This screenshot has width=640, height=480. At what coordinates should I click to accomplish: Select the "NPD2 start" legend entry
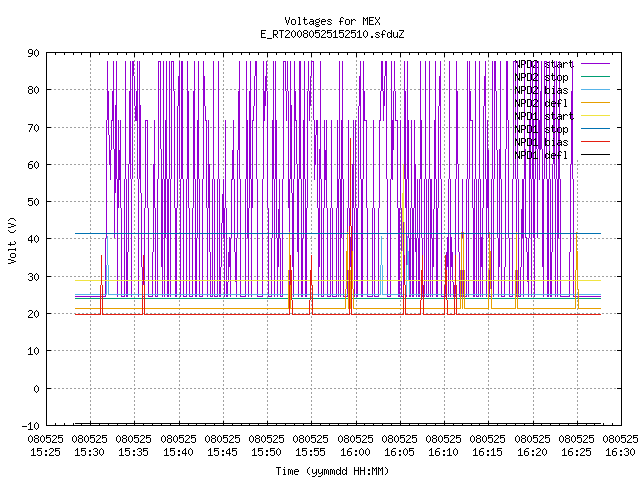click(x=544, y=64)
